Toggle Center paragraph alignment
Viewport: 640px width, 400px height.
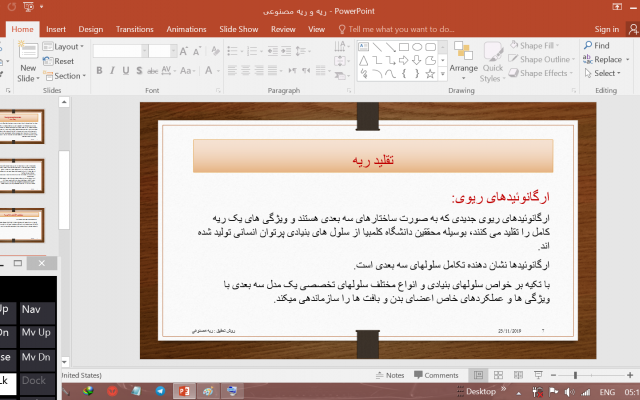pos(246,71)
